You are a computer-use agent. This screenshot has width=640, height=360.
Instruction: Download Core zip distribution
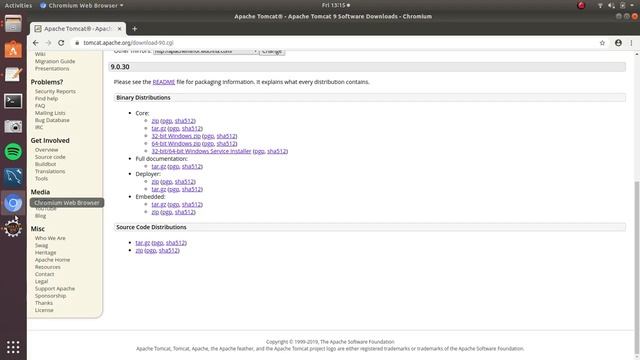155,121
